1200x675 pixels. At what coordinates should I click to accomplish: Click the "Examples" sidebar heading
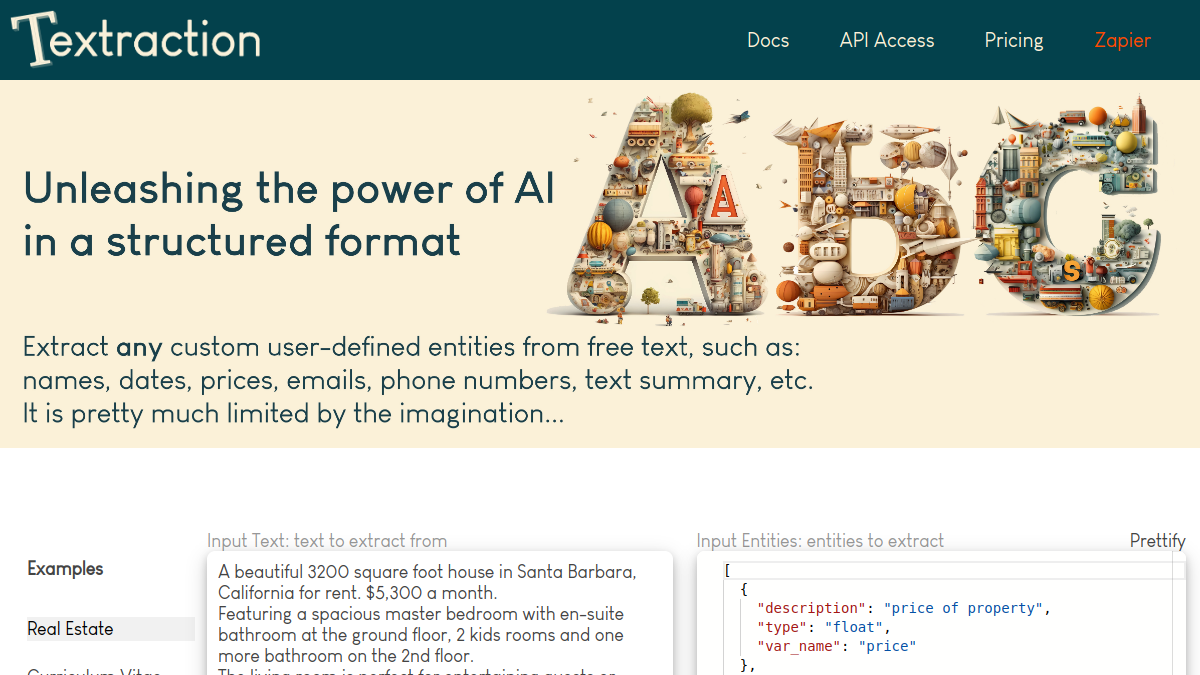pos(65,569)
